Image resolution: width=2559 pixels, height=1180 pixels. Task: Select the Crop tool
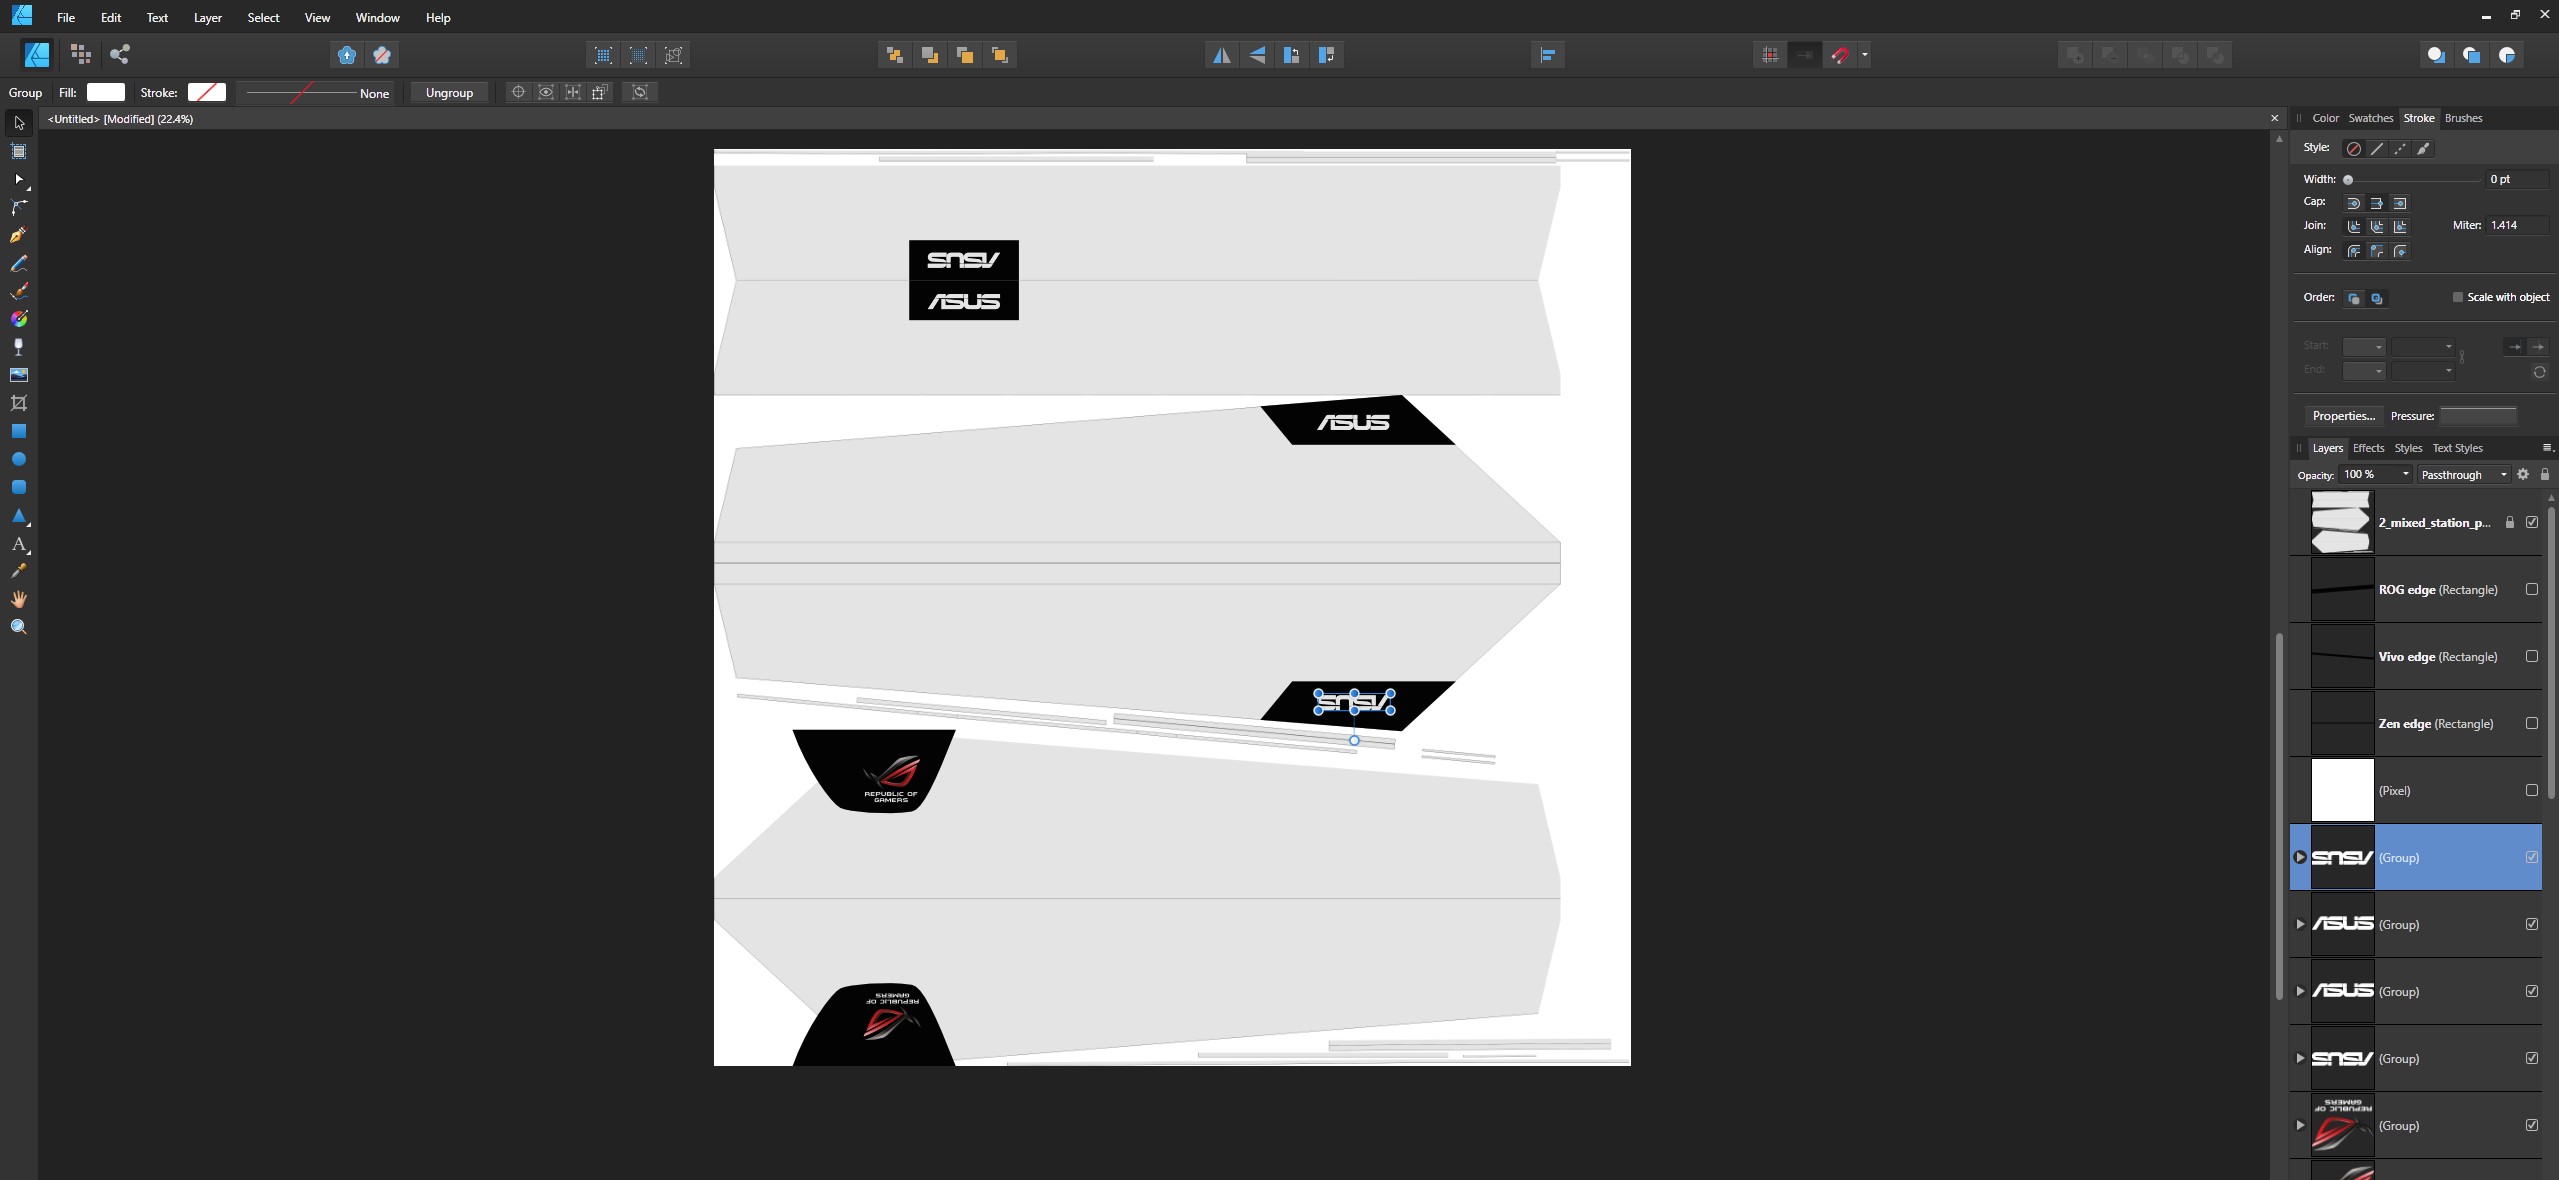[x=18, y=403]
